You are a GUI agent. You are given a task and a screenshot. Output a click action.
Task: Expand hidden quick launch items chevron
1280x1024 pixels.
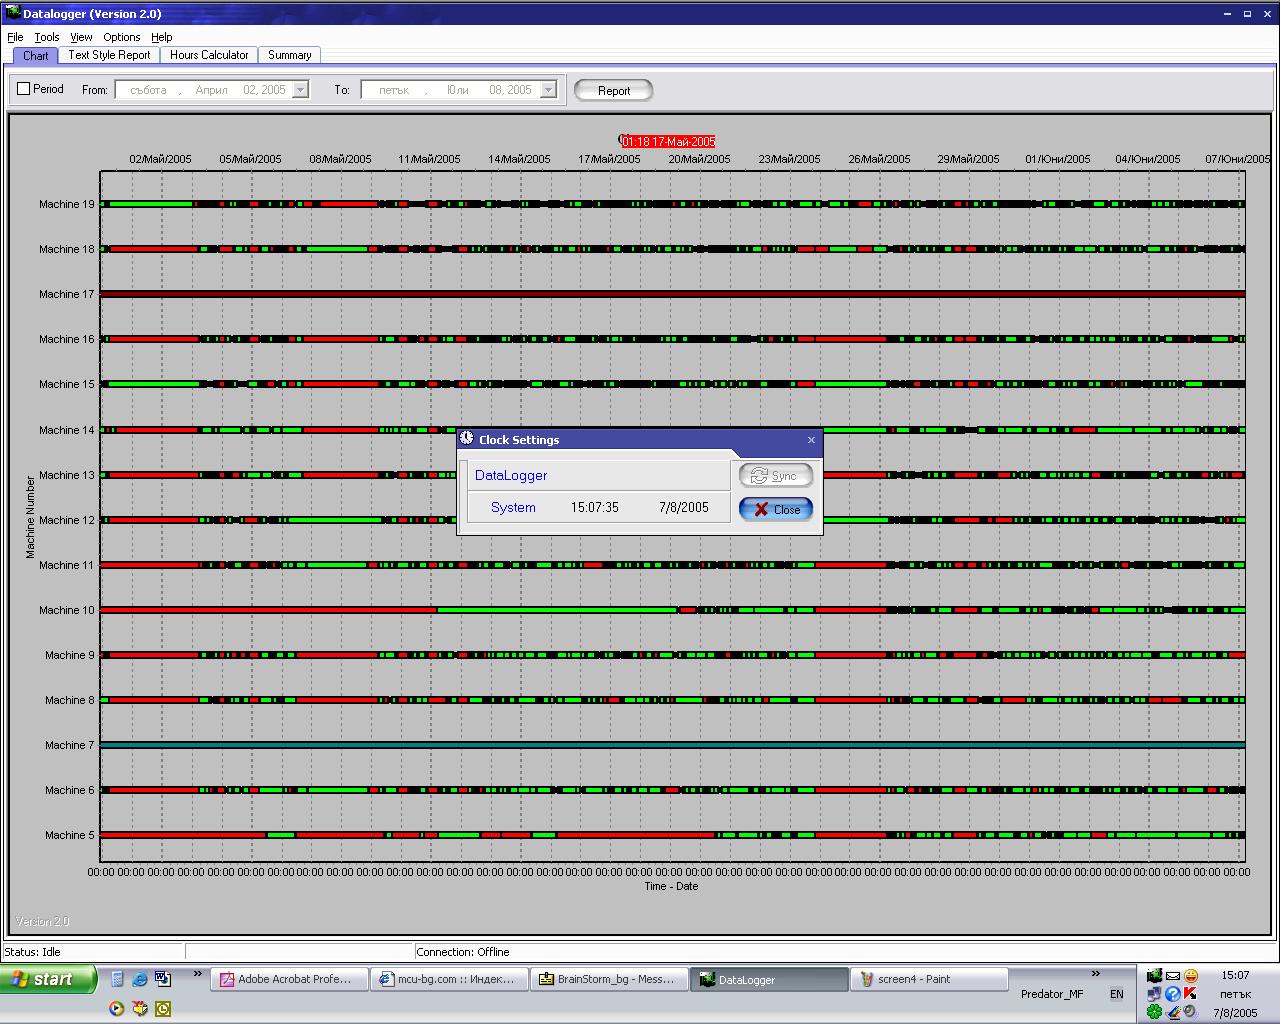pos(198,973)
